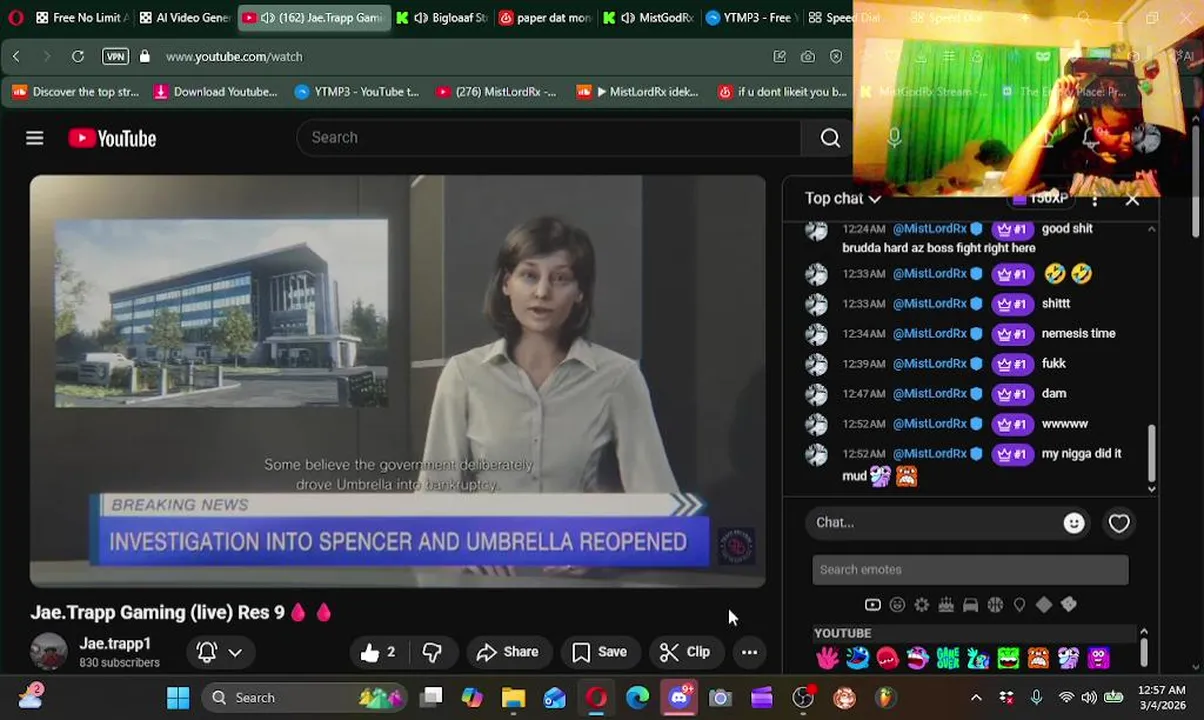Collapse the YOUTUBE emote section arrow
Screen dimensions: 1204x720
coord(1143,632)
